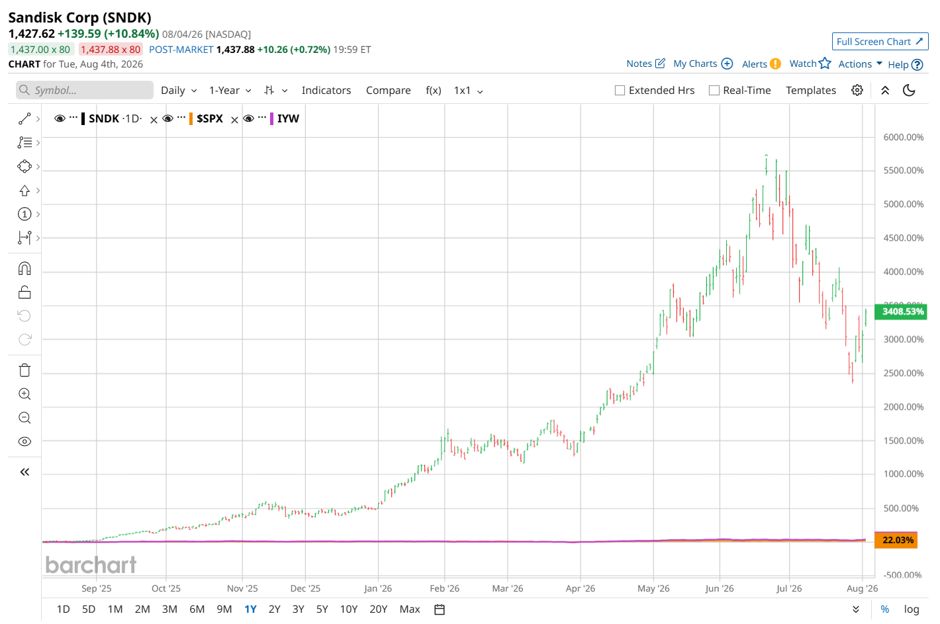Image resolution: width=940 pixels, height=624 pixels.
Task: Open the Compare menu
Action: pos(388,90)
